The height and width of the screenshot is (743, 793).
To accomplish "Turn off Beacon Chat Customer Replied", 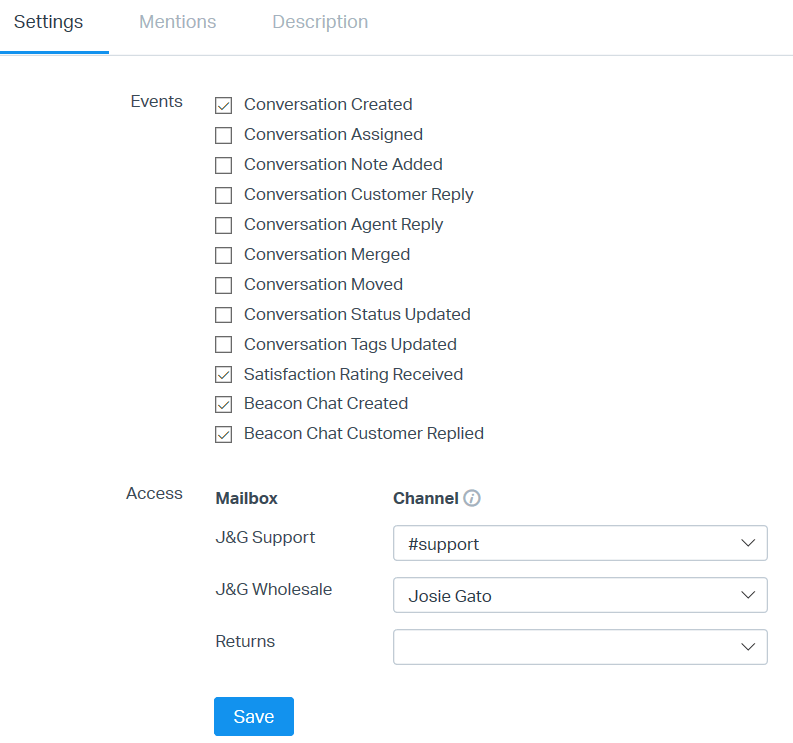I will click(224, 435).
